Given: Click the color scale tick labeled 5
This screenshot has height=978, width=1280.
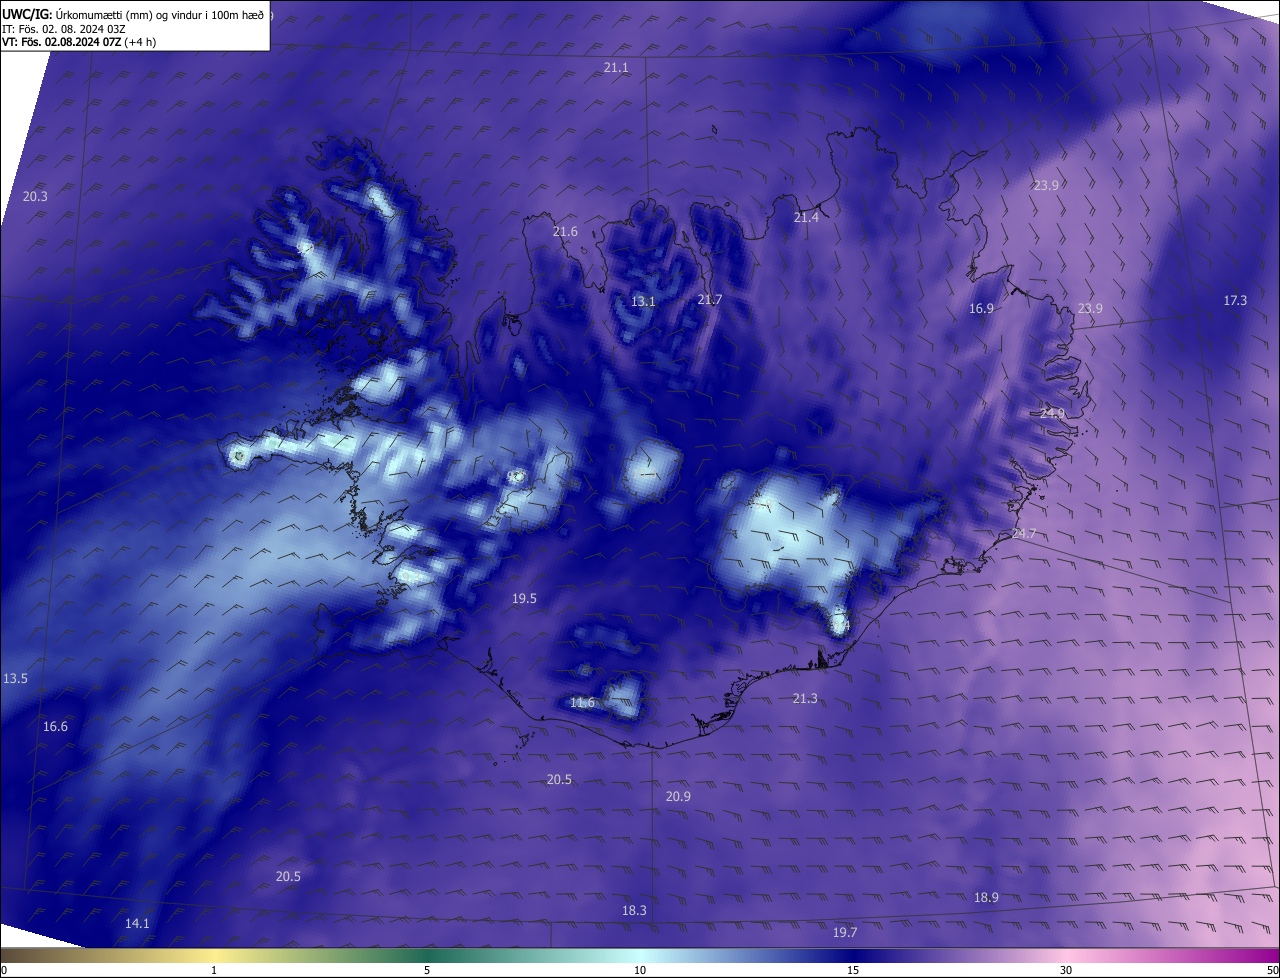Looking at the screenshot, I should tap(427, 970).
